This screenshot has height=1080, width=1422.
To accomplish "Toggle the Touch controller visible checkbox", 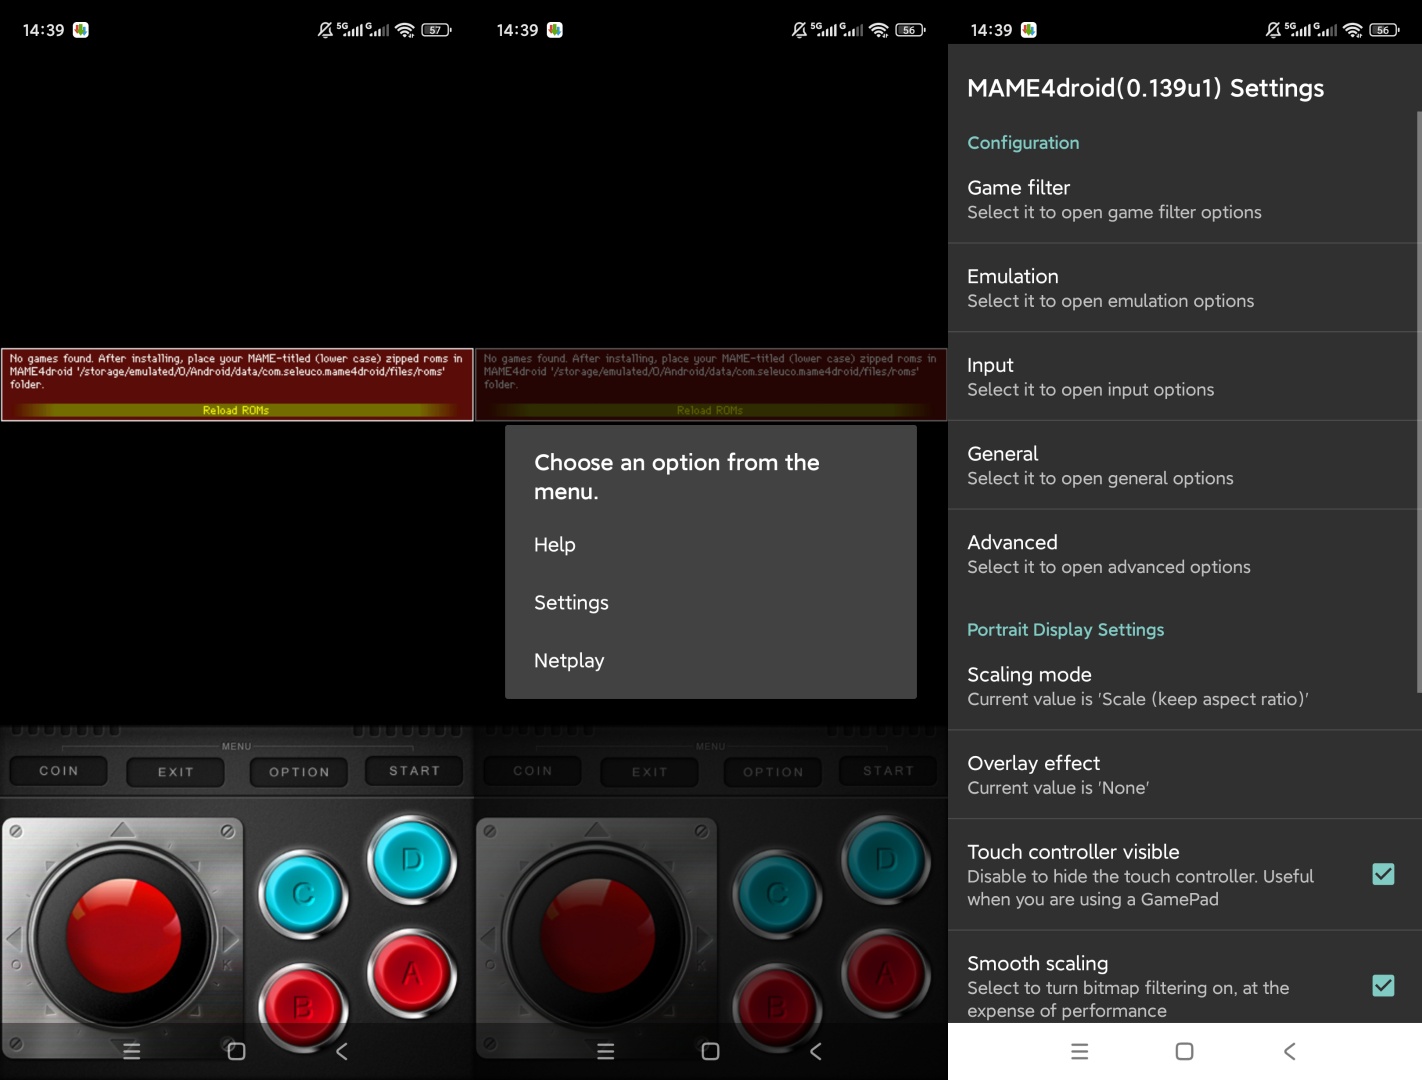I will point(1383,874).
